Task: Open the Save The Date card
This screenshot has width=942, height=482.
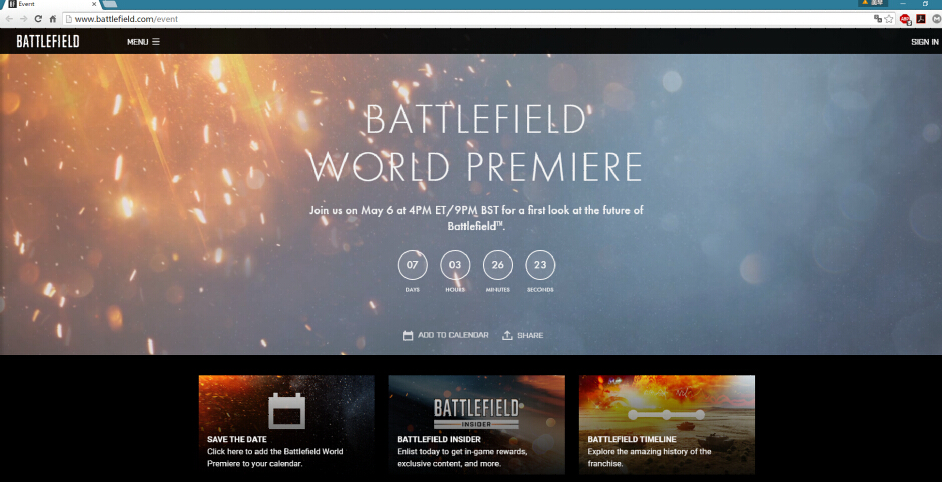Action: pos(287,425)
